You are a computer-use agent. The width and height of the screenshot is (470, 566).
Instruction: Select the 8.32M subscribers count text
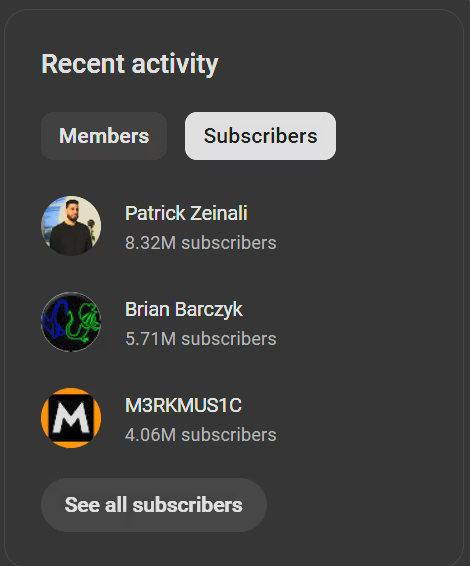pyautogui.click(x=201, y=243)
